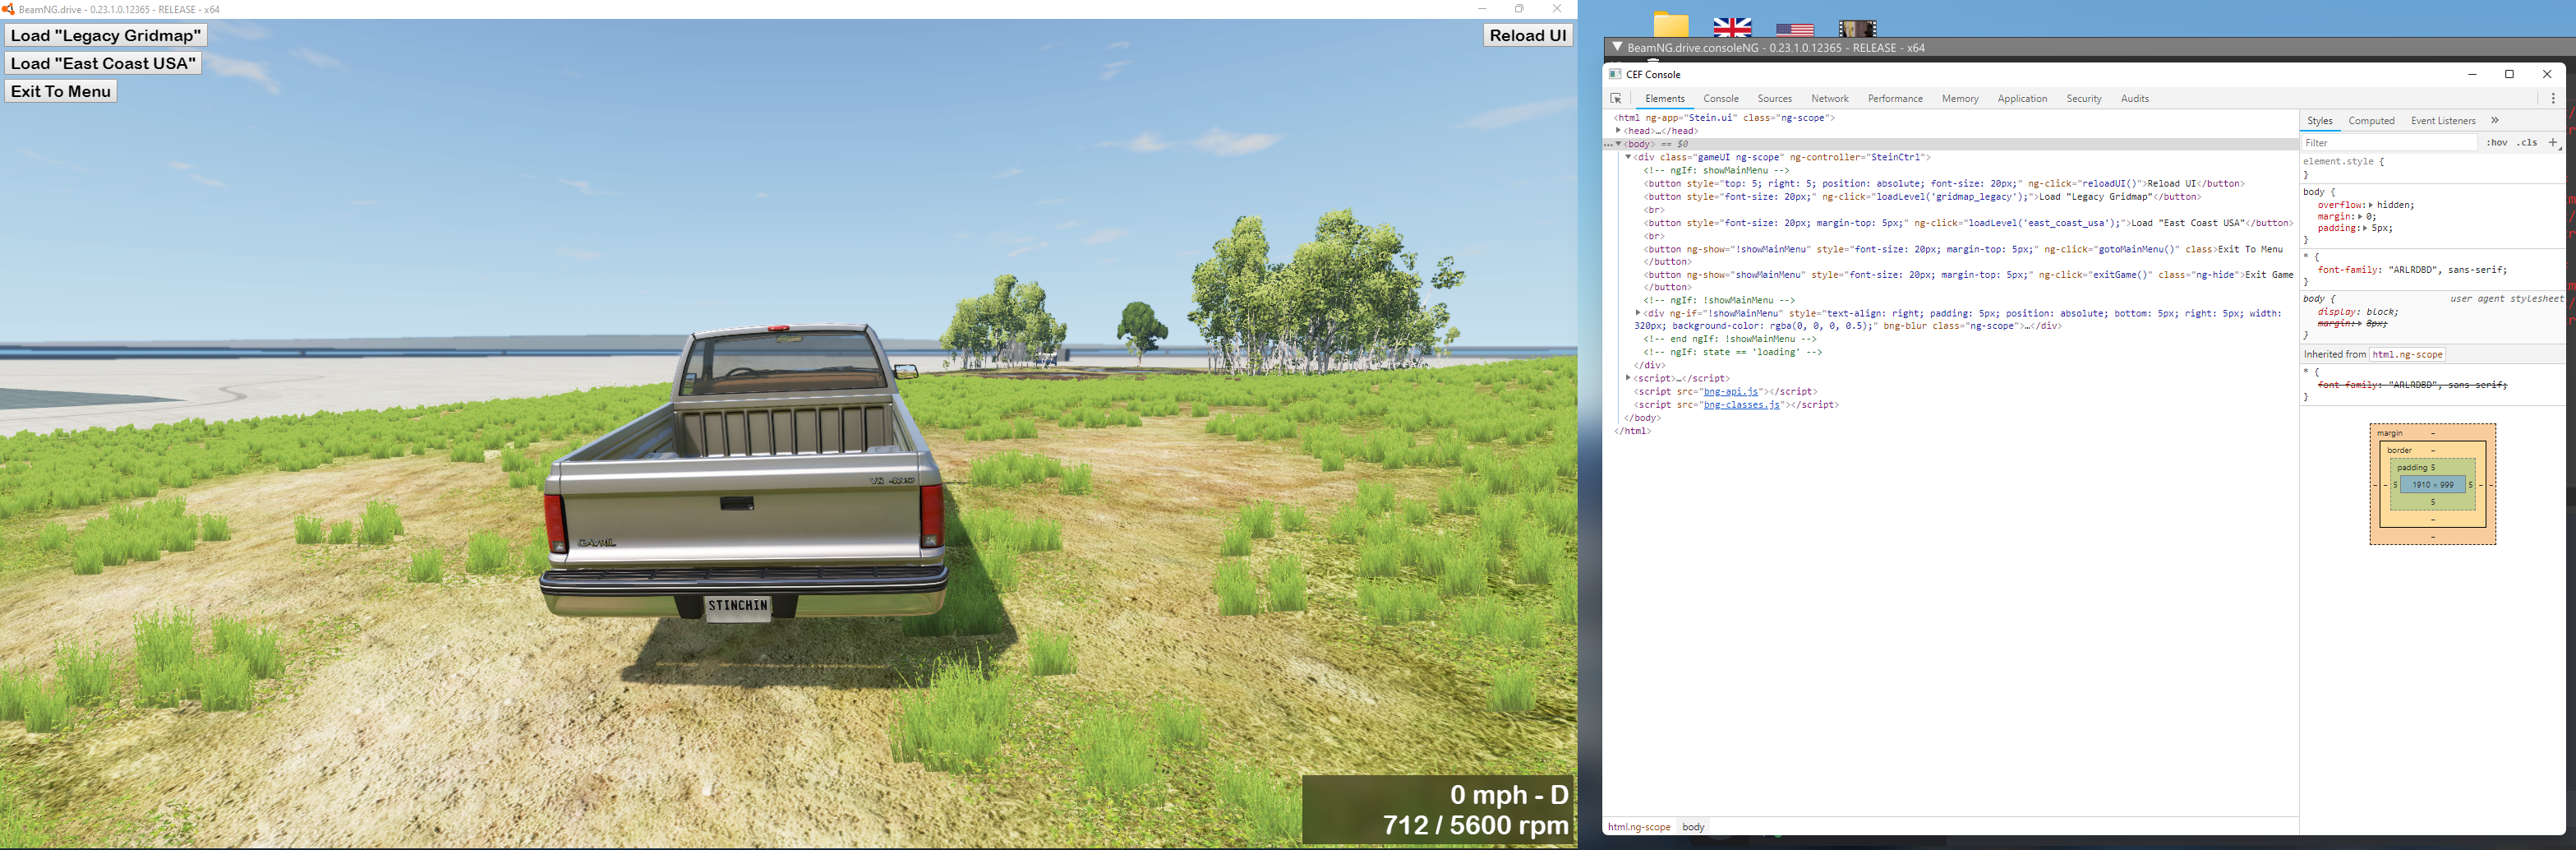This screenshot has height=850, width=2576.
Task: Click the 1910 × 999 content box
Action: click(2432, 485)
